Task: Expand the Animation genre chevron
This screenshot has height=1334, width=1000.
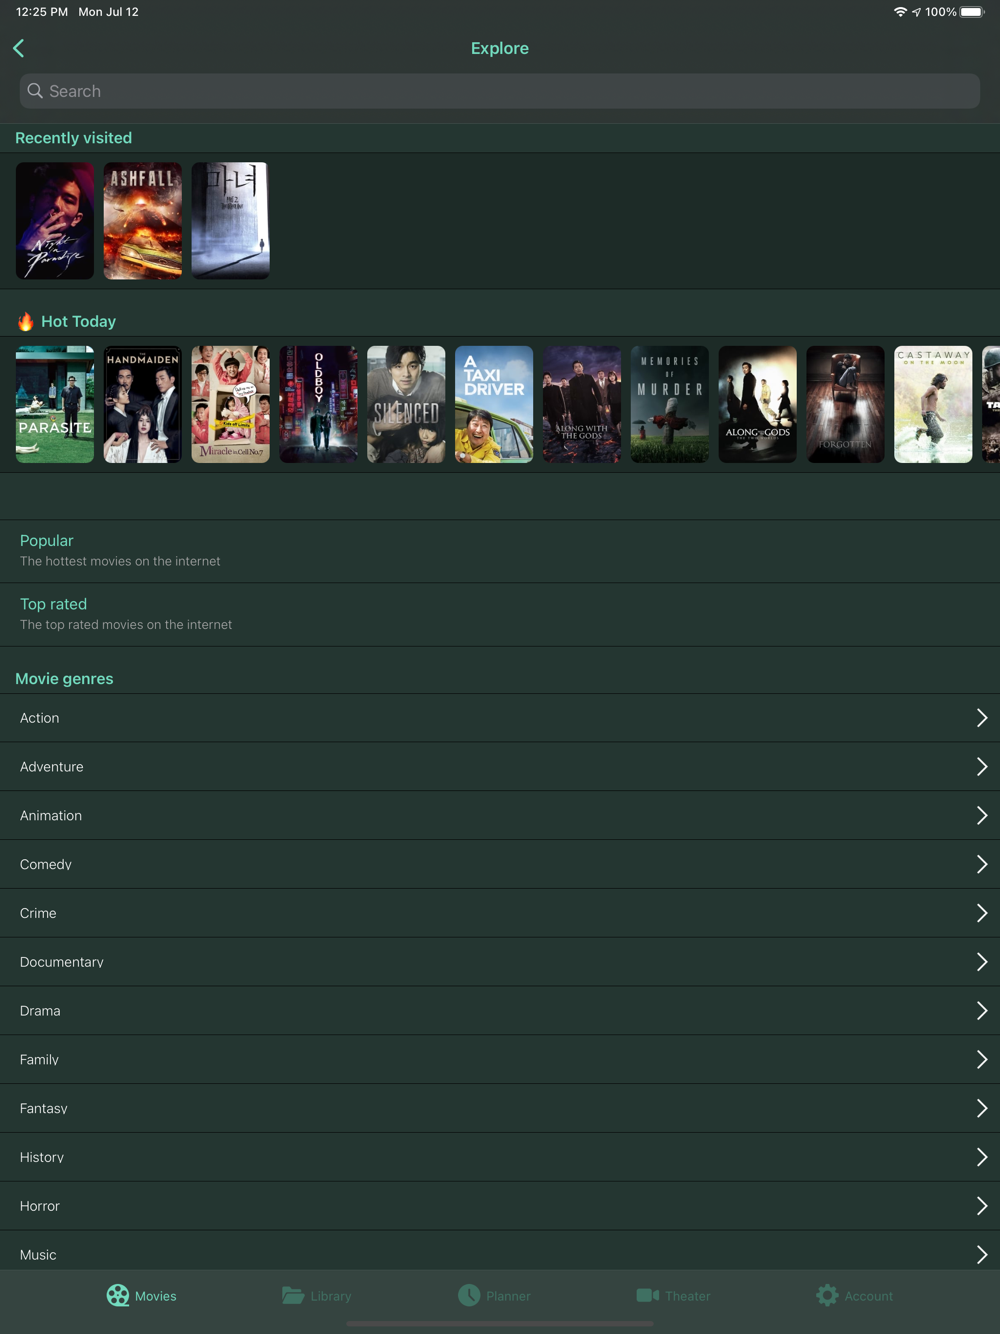Action: [981, 816]
